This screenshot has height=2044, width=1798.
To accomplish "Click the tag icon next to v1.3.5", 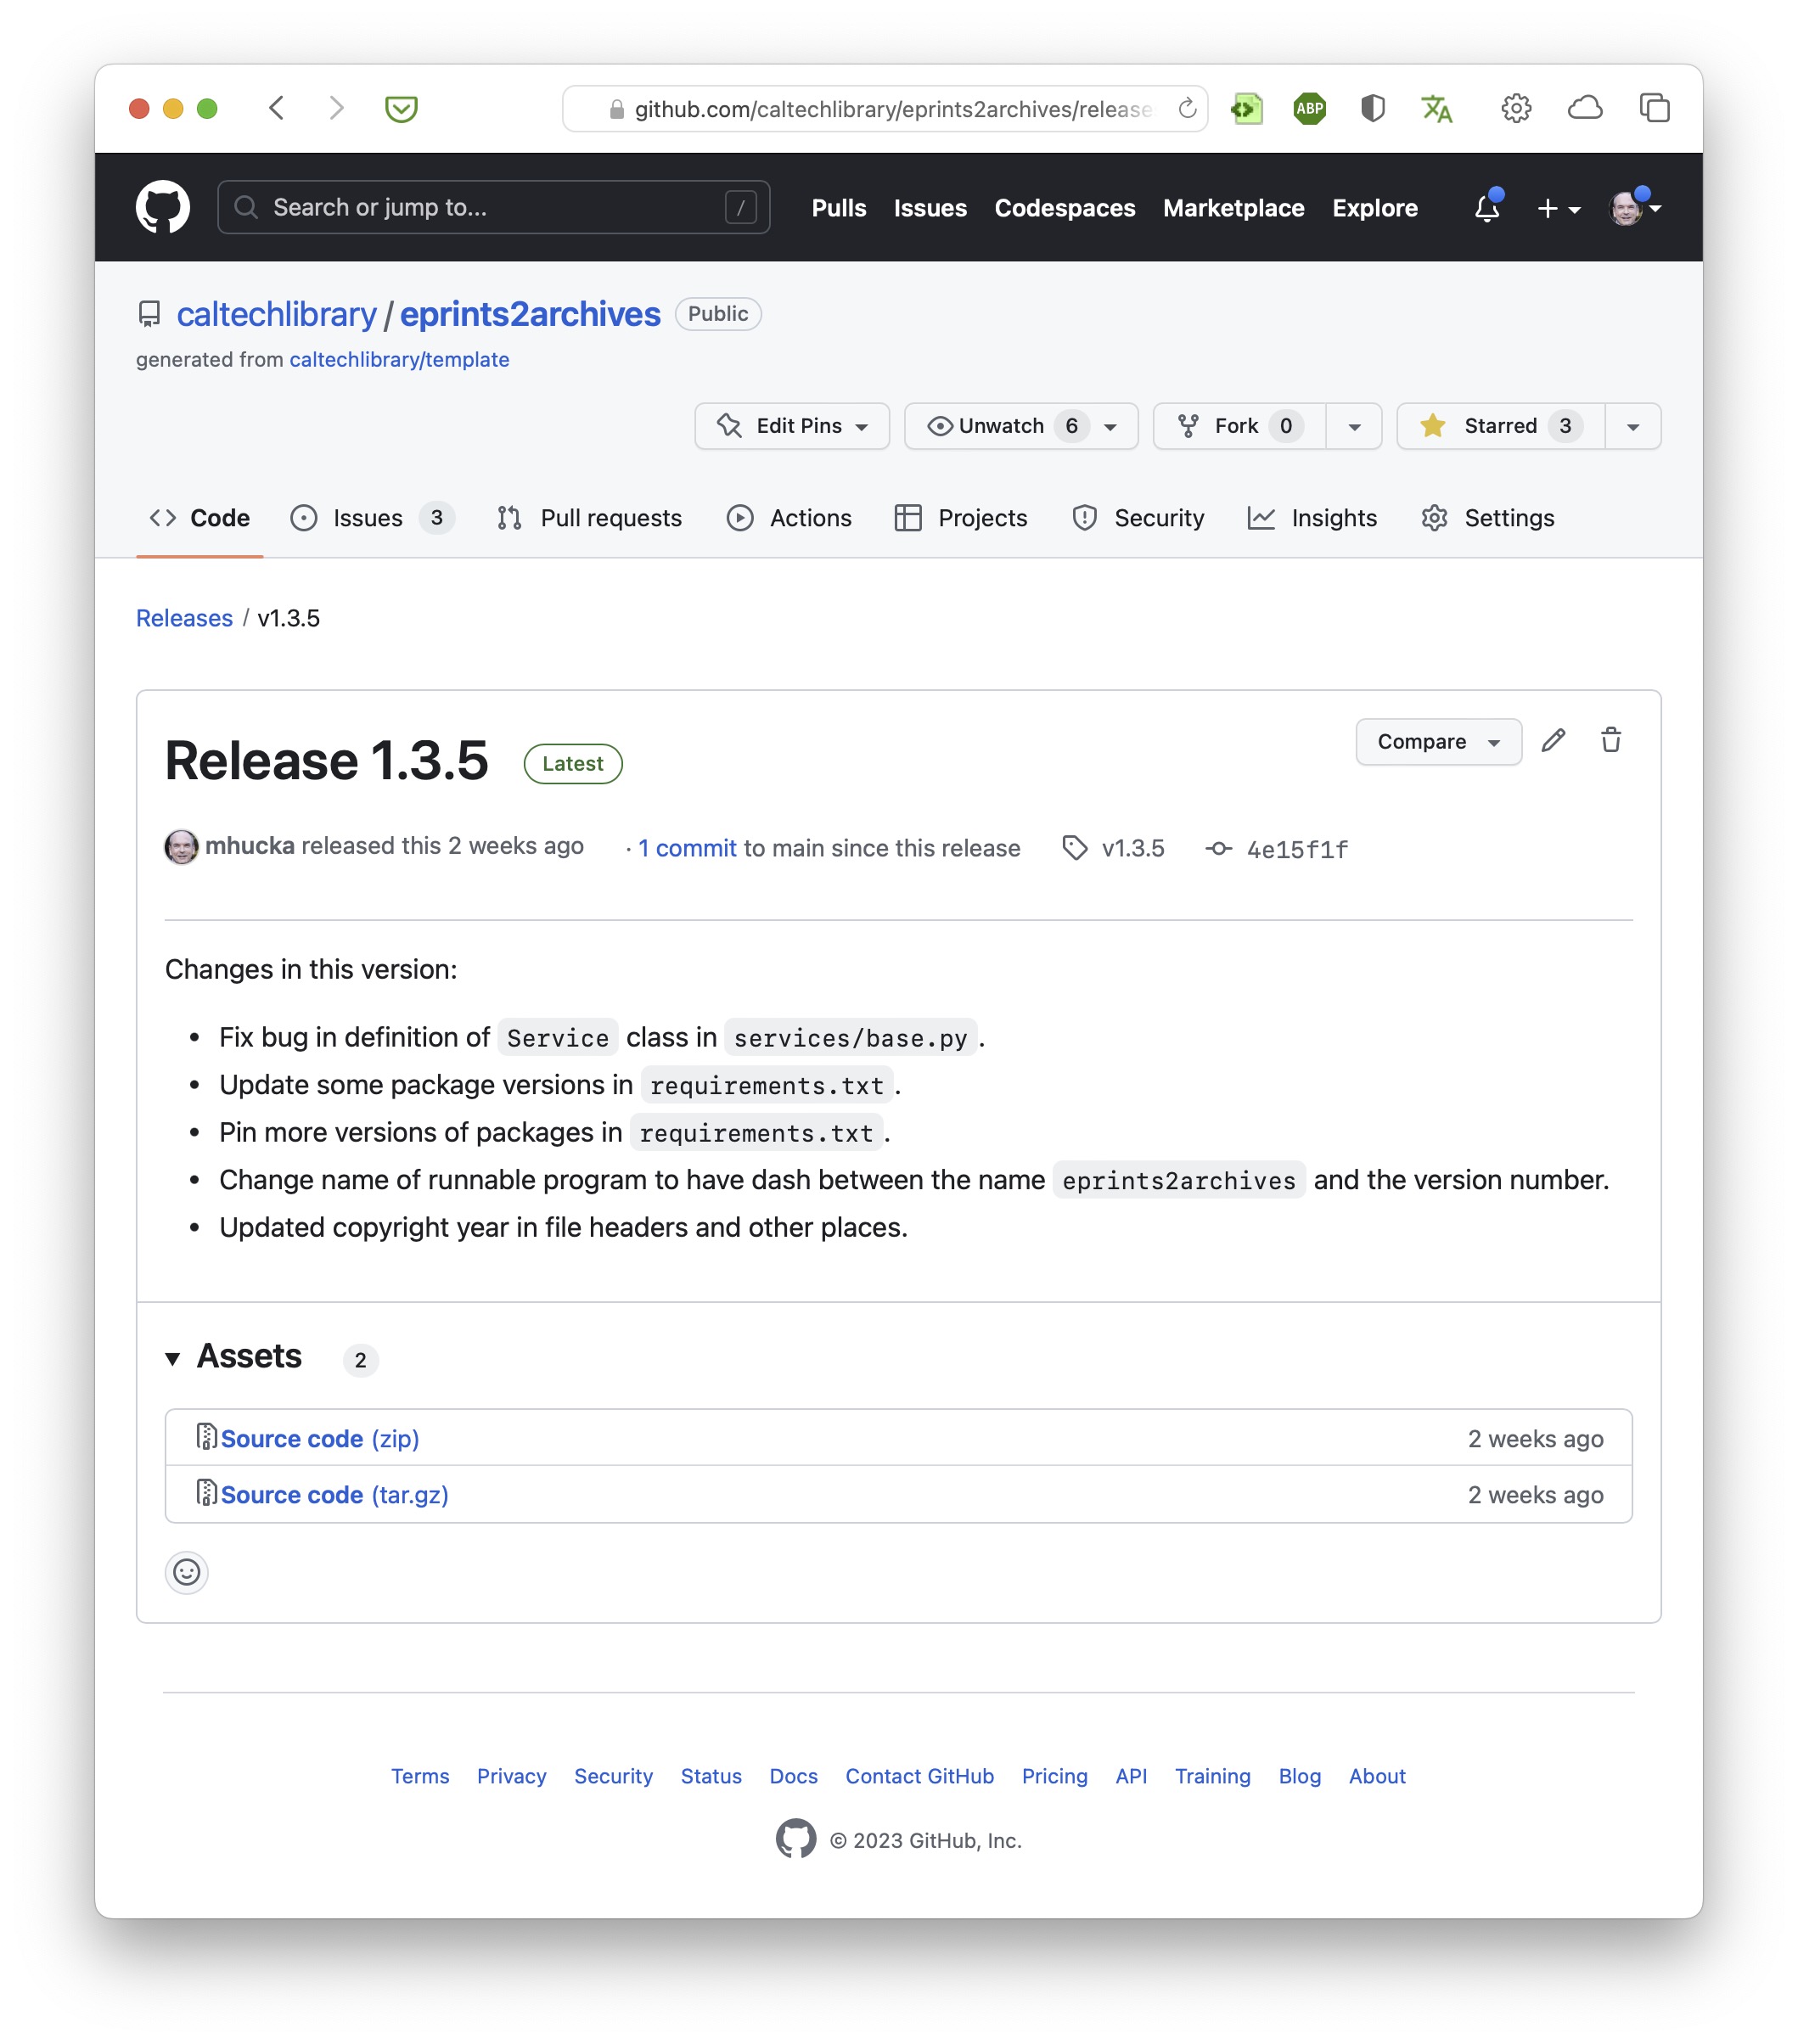I will 1074,848.
